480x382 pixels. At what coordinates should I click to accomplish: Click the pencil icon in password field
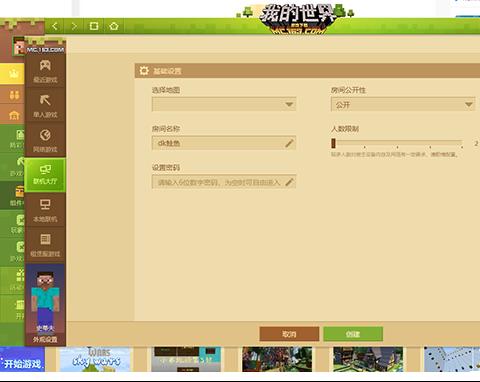[x=289, y=182]
